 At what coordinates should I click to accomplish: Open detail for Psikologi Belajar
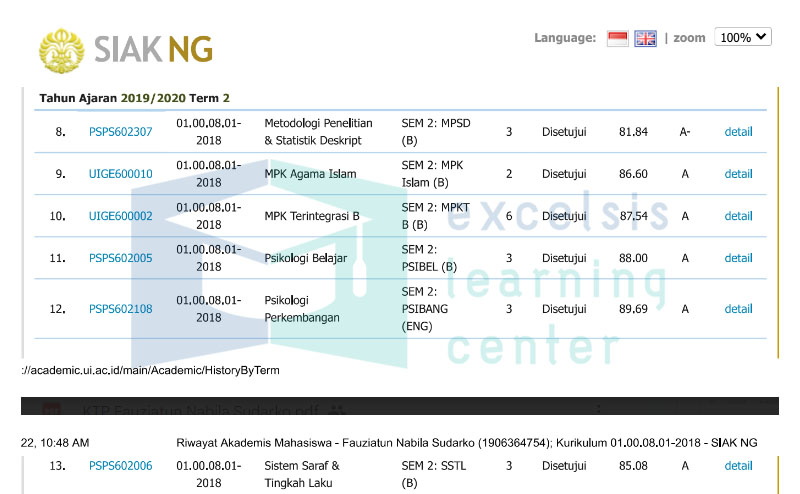pos(738,258)
